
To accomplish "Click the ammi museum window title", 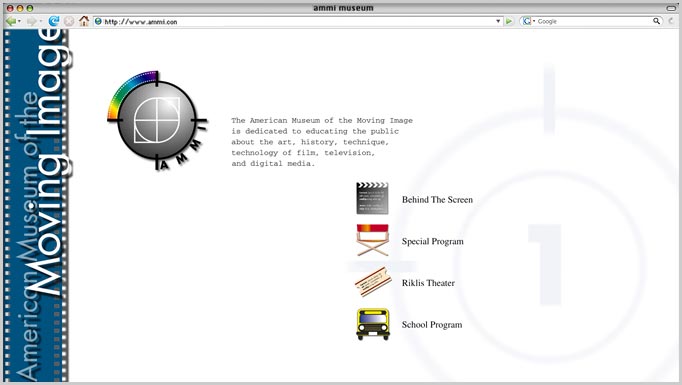I will [x=343, y=8].
